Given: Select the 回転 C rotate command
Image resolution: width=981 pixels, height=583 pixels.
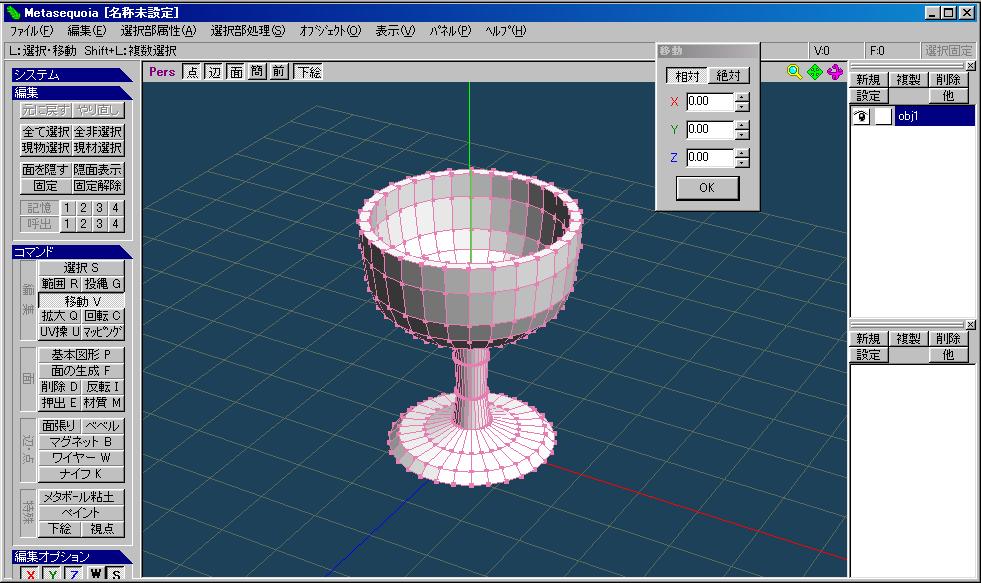Looking at the screenshot, I should (x=103, y=316).
